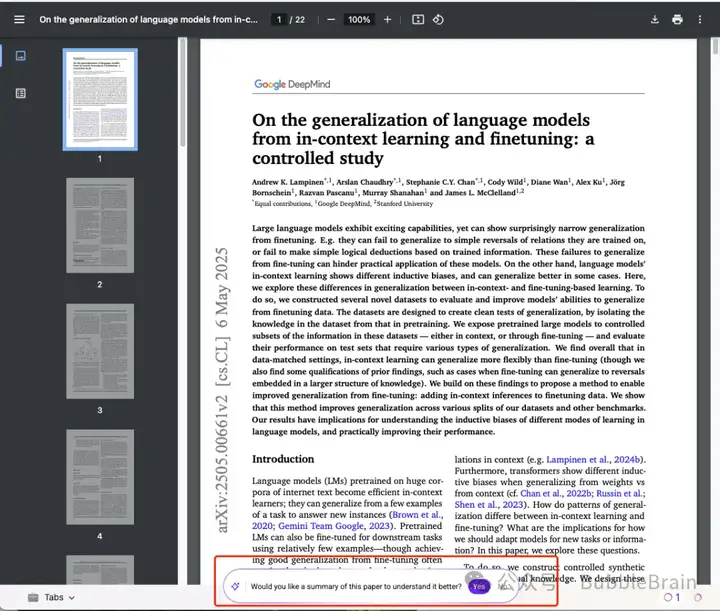Open the Gemini Team Google, 2023 citation
The image size is (720, 611).
[333, 526]
